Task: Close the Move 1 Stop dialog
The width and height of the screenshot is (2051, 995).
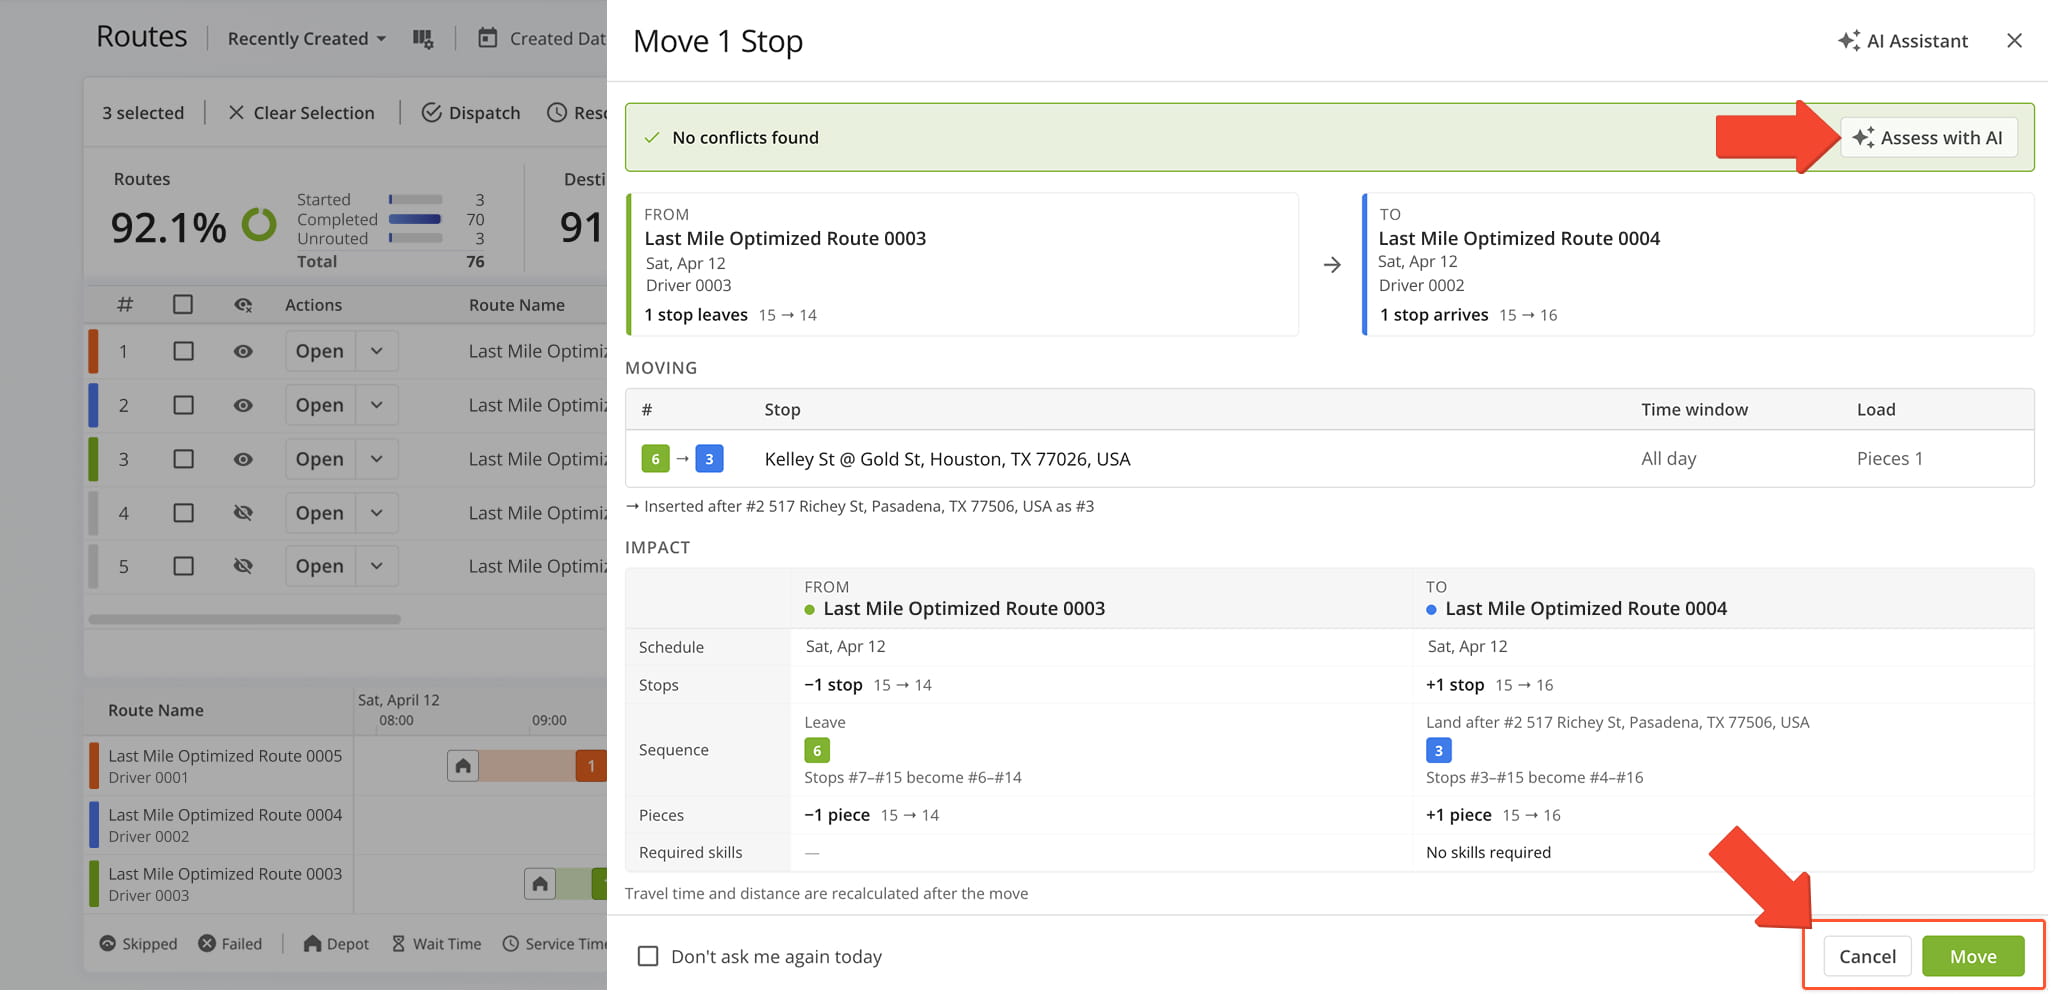Action: (x=2014, y=41)
